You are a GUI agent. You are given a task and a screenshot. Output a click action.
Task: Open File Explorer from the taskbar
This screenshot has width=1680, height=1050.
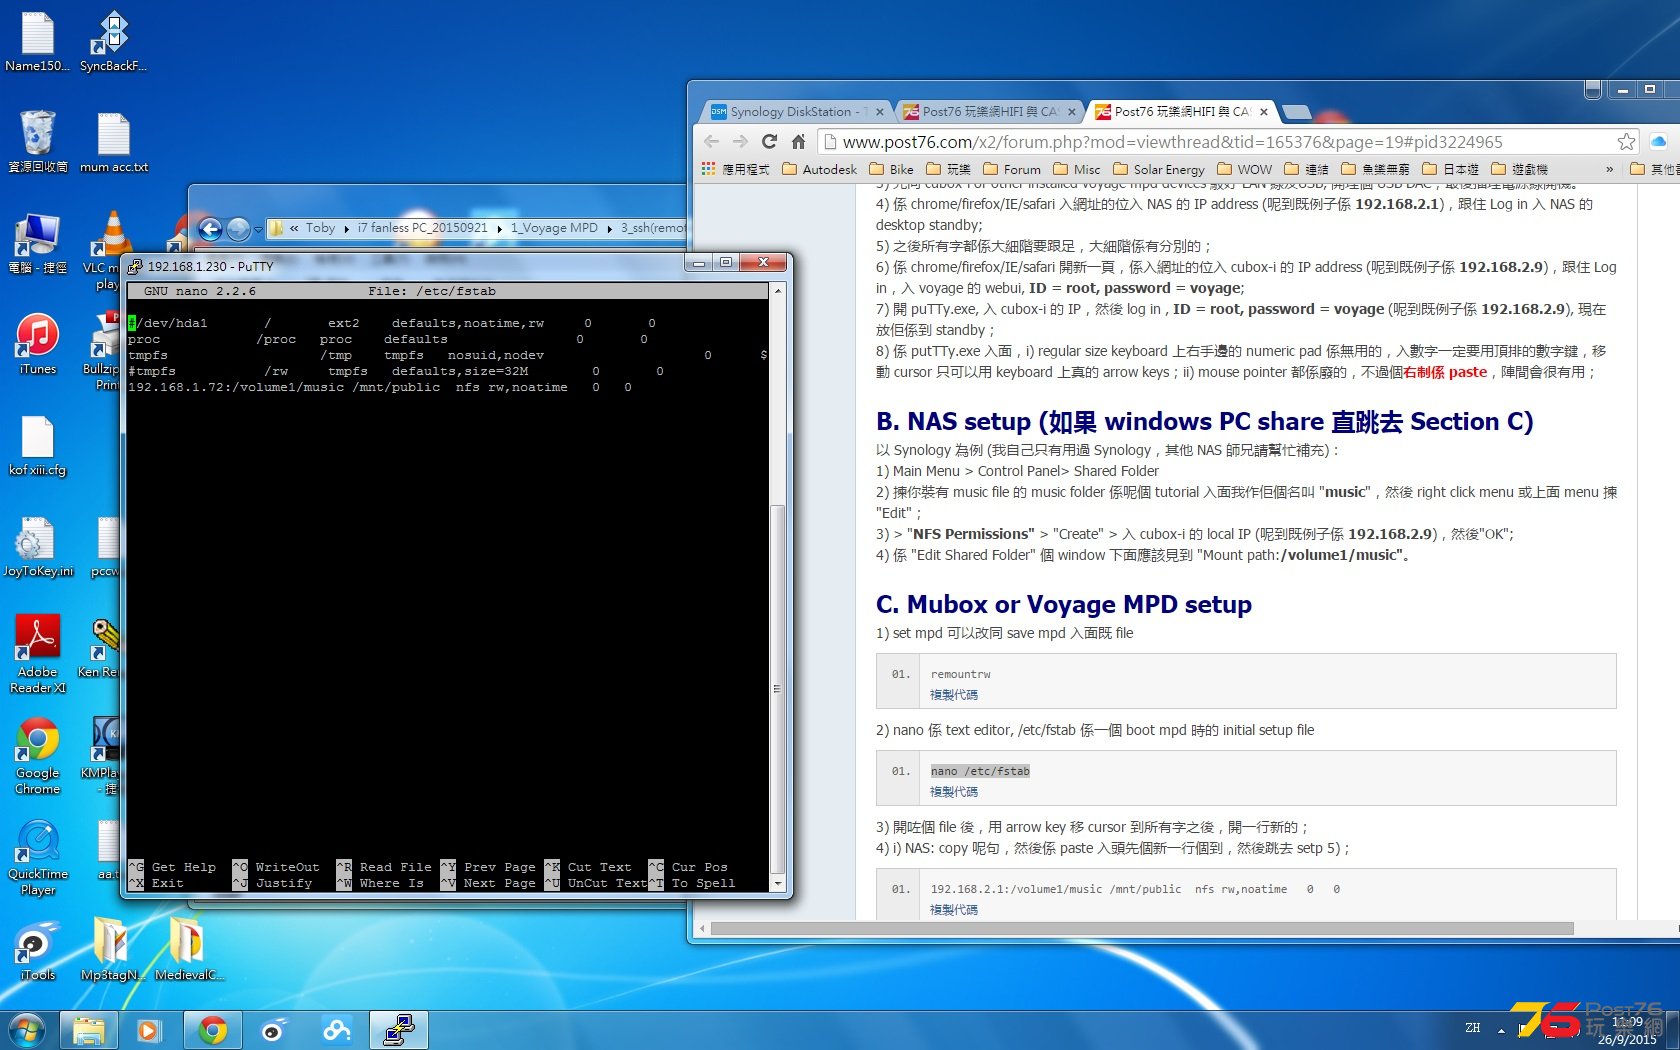click(89, 1030)
